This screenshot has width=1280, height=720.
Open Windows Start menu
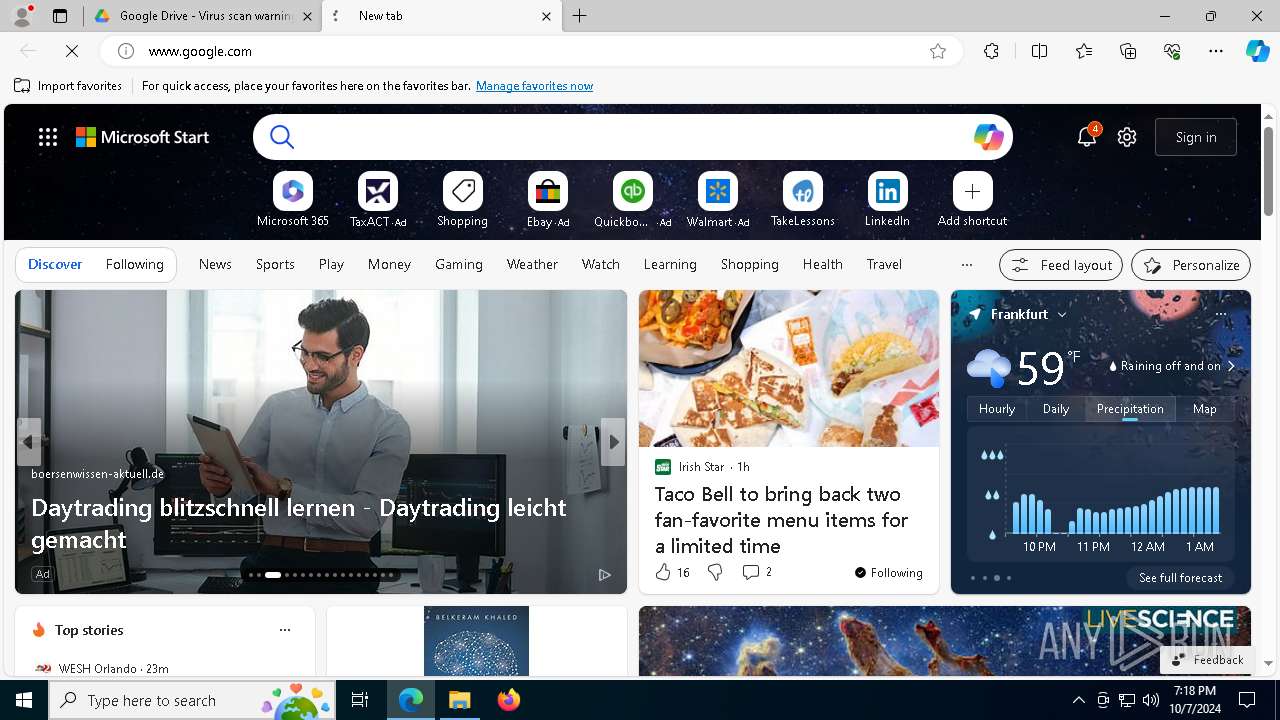click(x=24, y=700)
